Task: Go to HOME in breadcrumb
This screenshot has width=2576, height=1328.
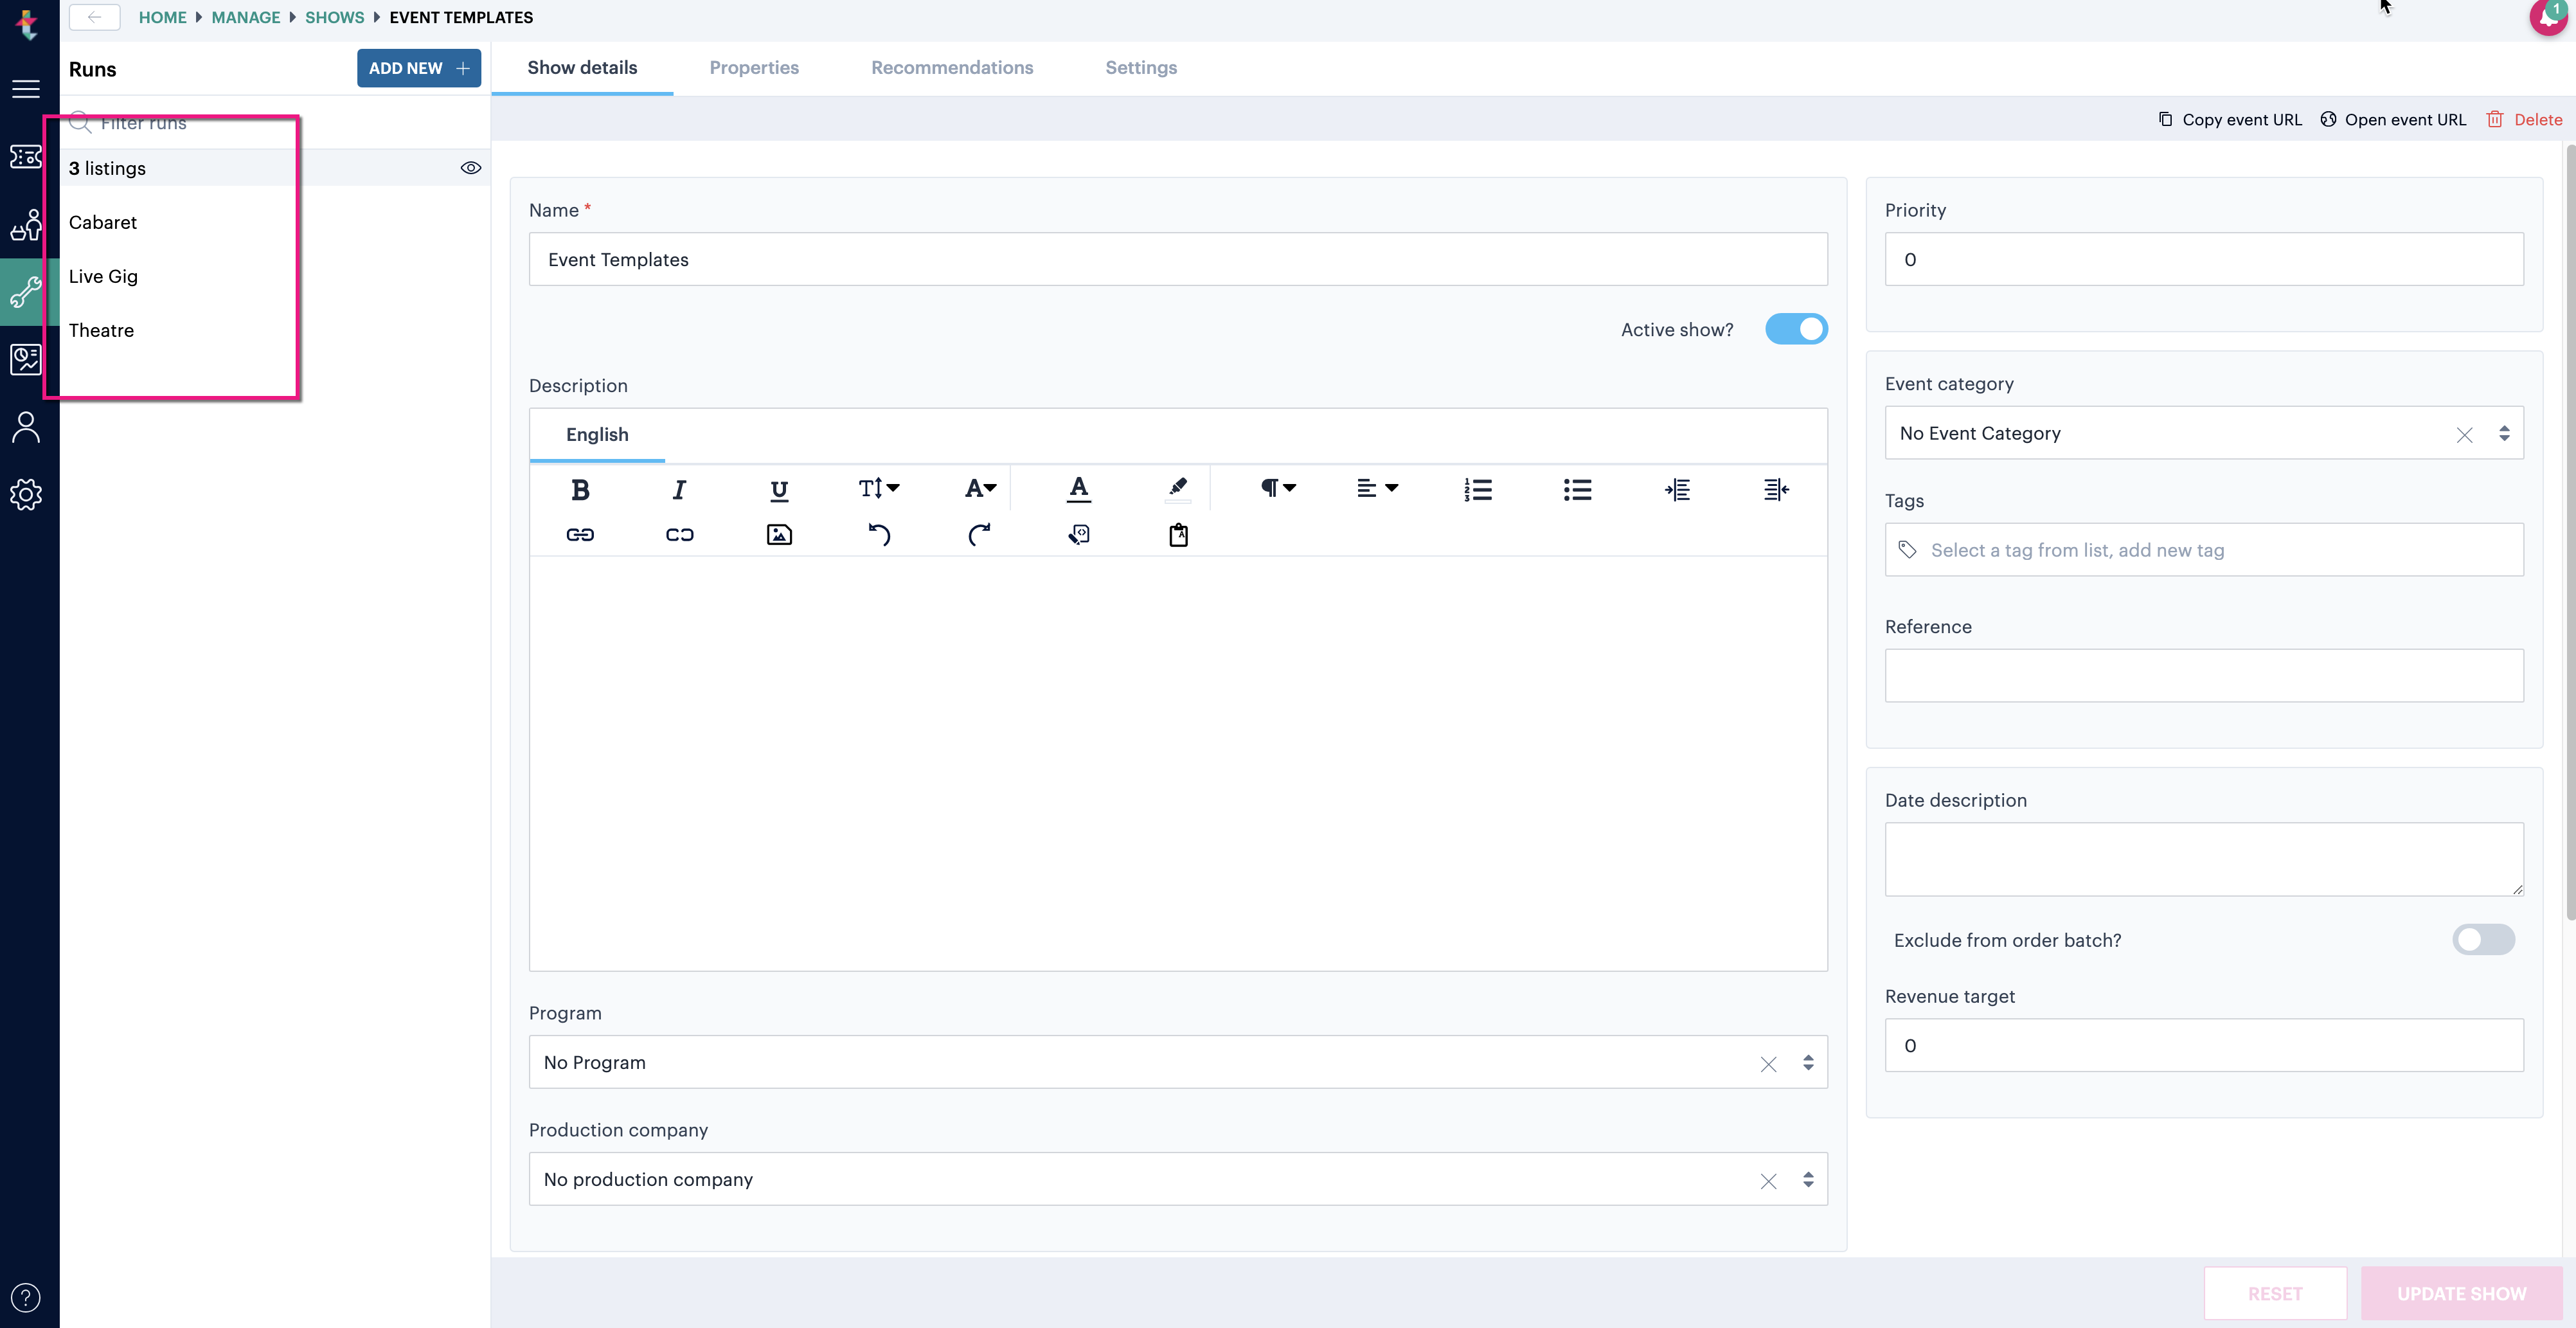Action: click(x=162, y=17)
